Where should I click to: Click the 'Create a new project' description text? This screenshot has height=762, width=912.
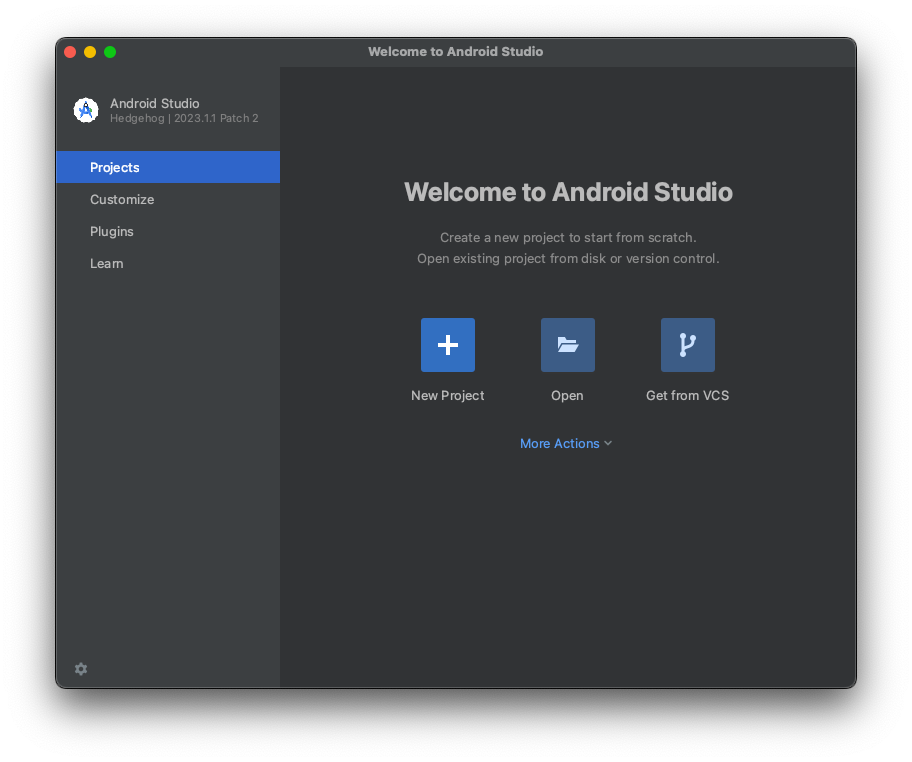point(568,237)
